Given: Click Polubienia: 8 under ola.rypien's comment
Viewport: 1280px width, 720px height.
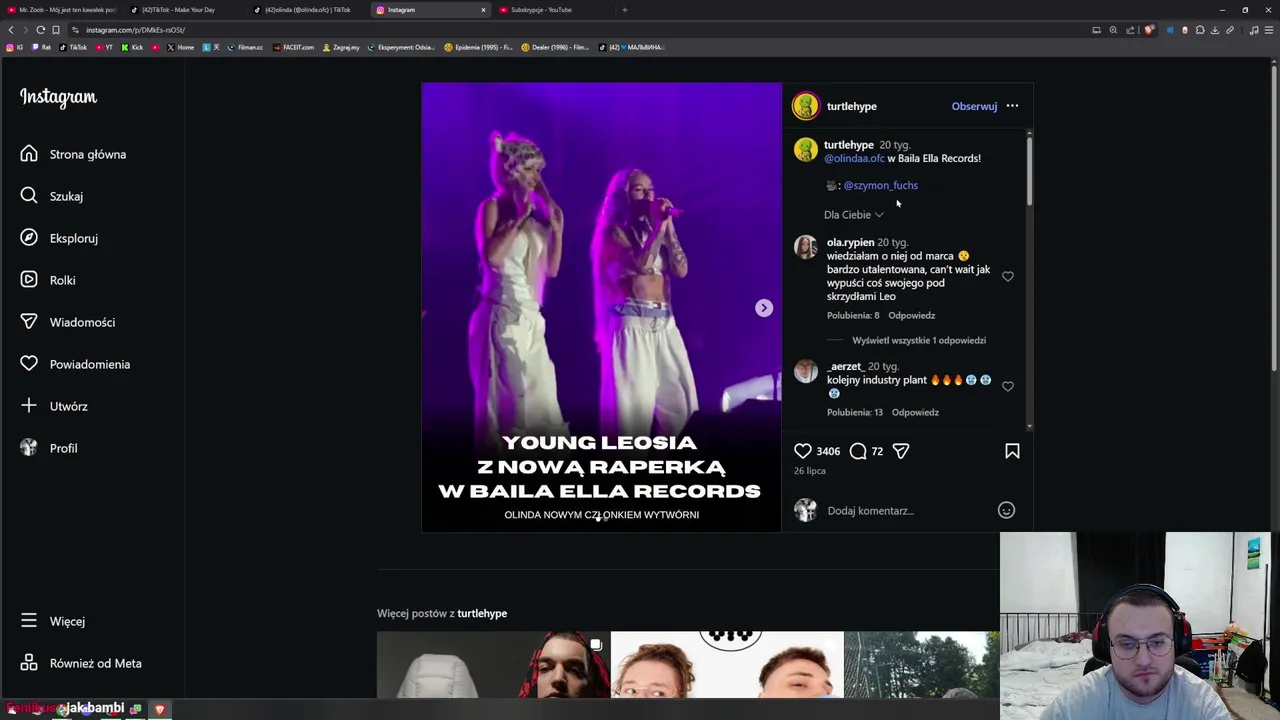Looking at the screenshot, I should click(853, 315).
